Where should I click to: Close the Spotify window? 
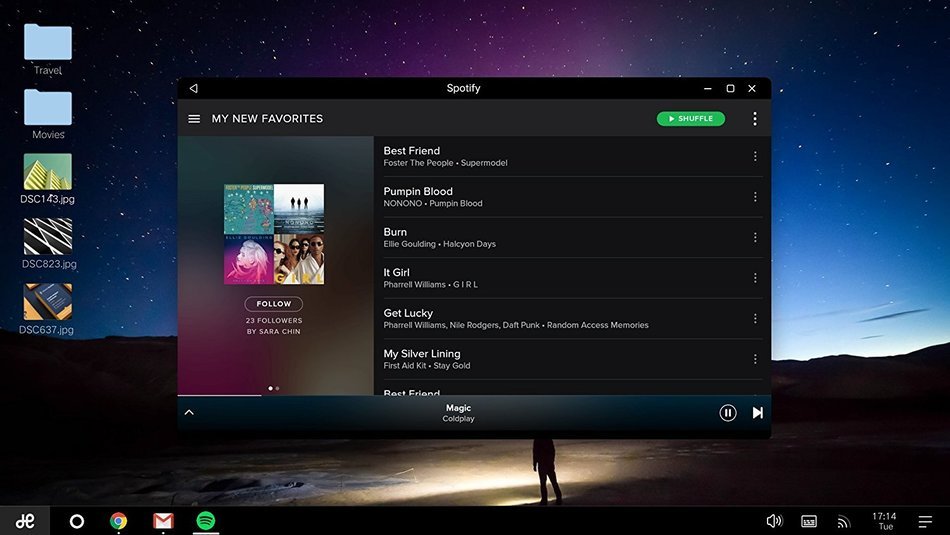[x=752, y=88]
